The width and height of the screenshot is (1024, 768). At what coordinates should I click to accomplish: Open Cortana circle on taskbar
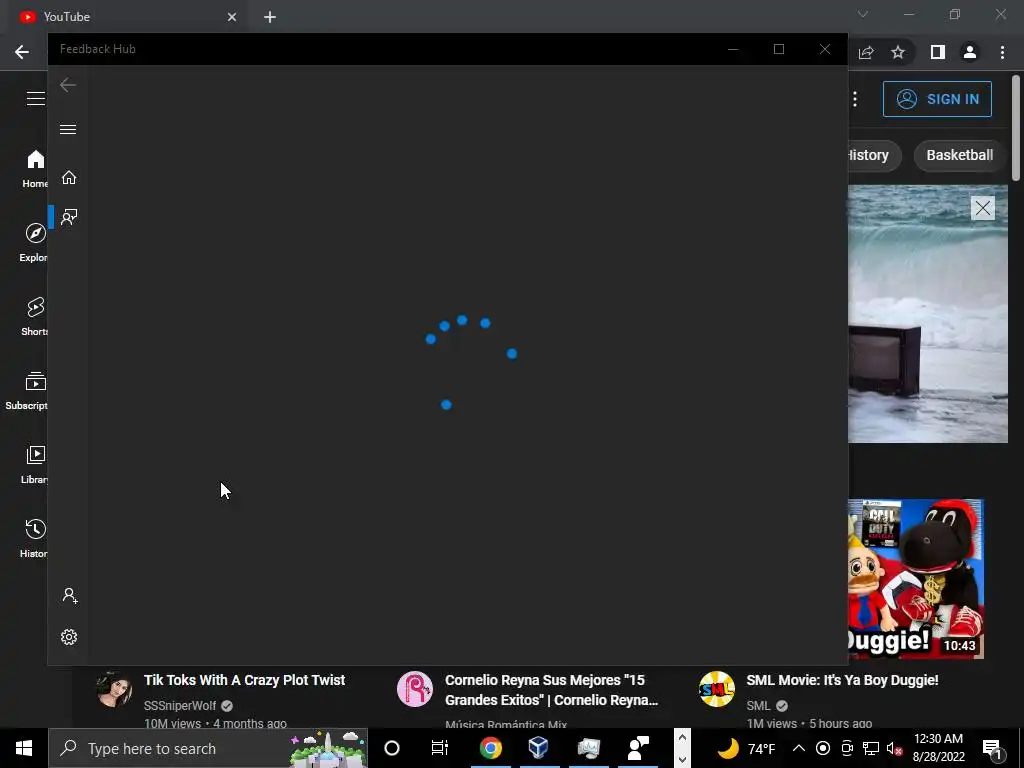click(x=392, y=748)
